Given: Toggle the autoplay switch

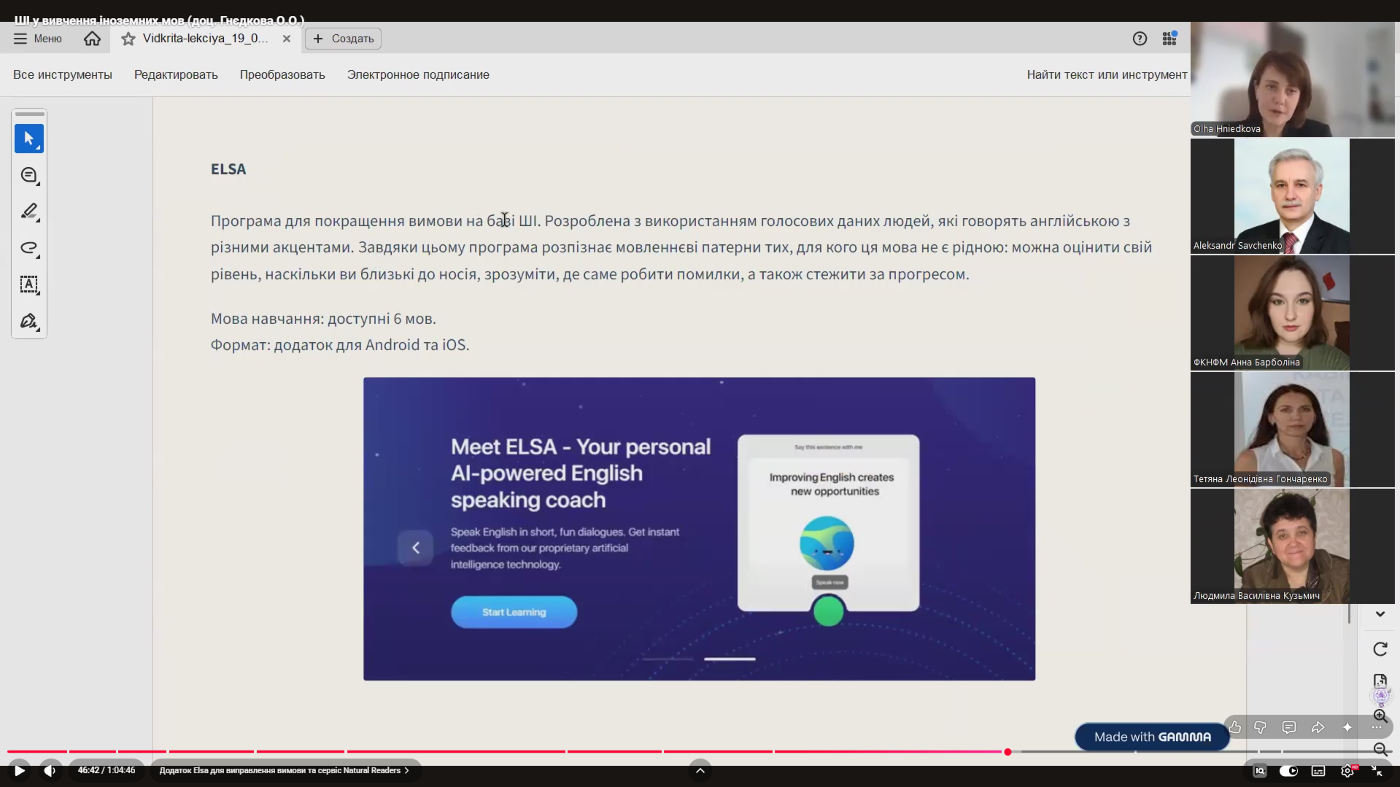Looking at the screenshot, I should pos(1289,771).
